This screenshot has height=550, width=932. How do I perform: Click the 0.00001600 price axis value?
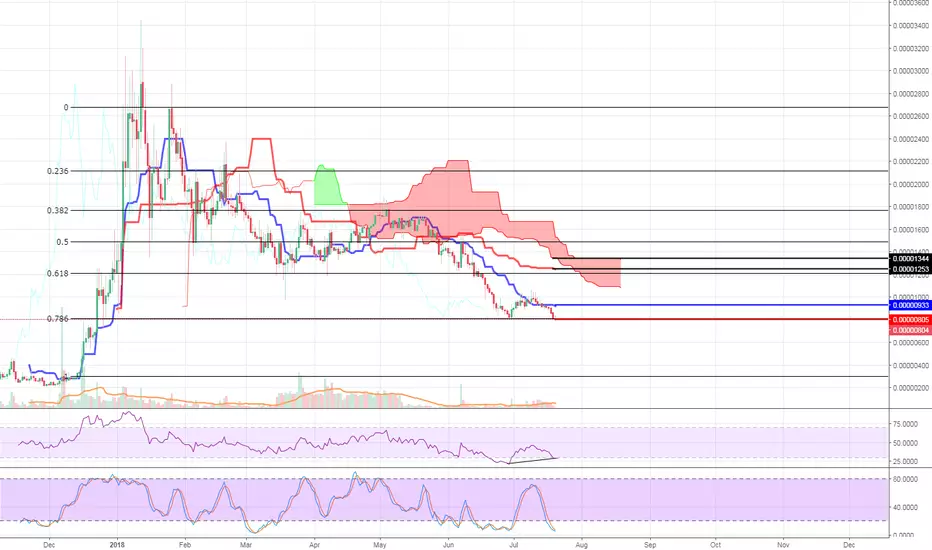[911, 230]
